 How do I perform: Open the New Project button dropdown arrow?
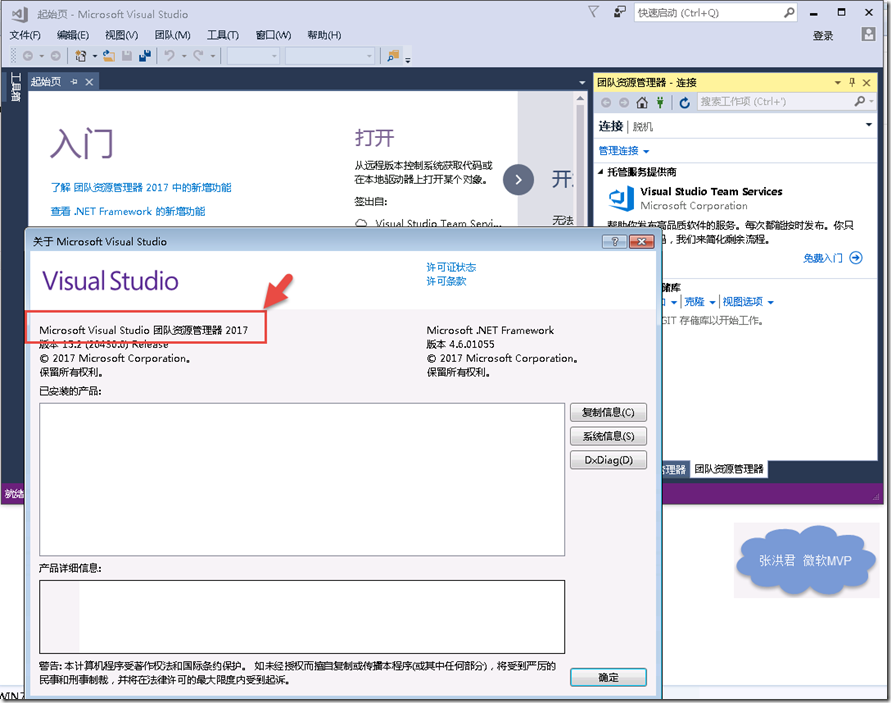(x=95, y=56)
